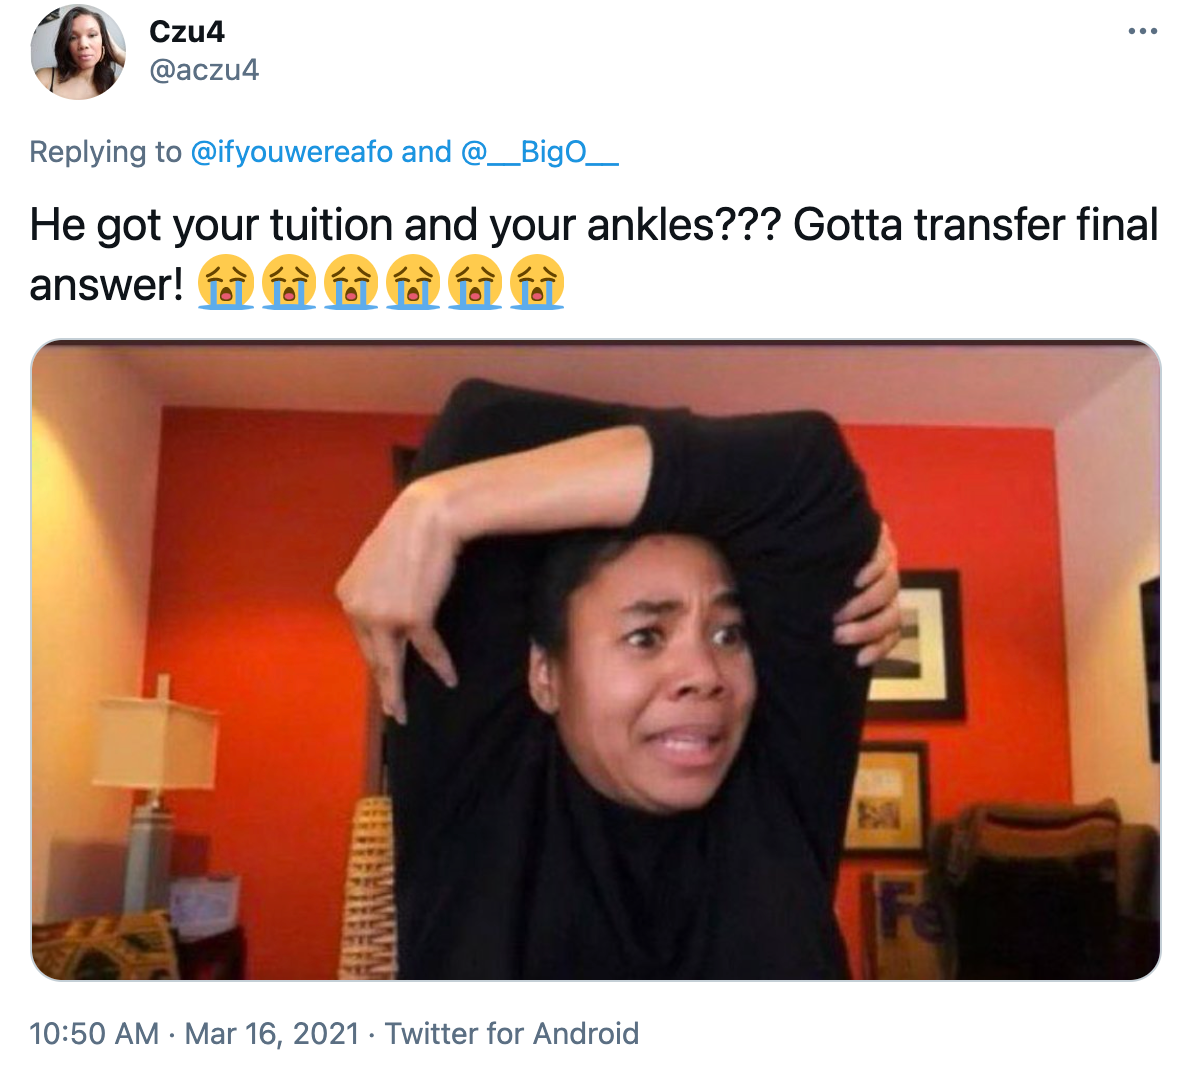1192x1084 pixels.
Task: Click the Czu4 display name
Action: click(187, 31)
